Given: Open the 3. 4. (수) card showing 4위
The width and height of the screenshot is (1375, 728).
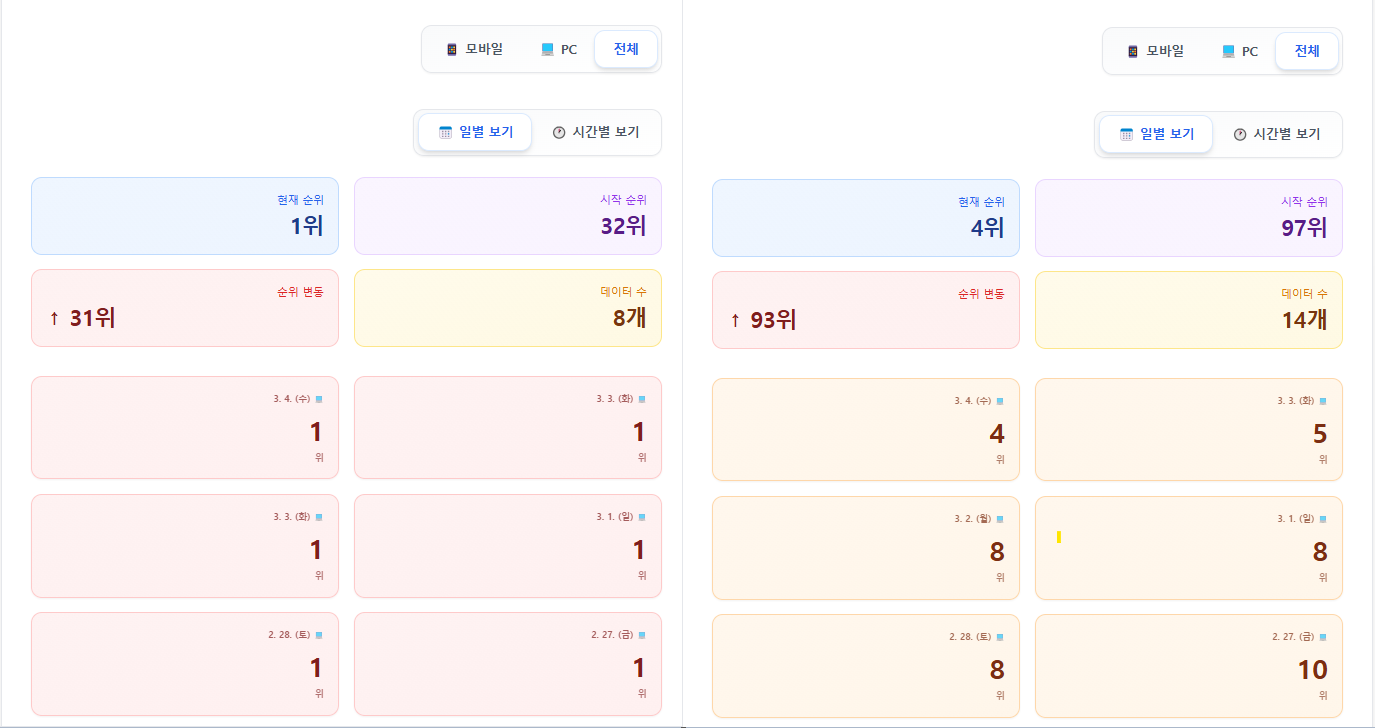Looking at the screenshot, I should (865, 429).
